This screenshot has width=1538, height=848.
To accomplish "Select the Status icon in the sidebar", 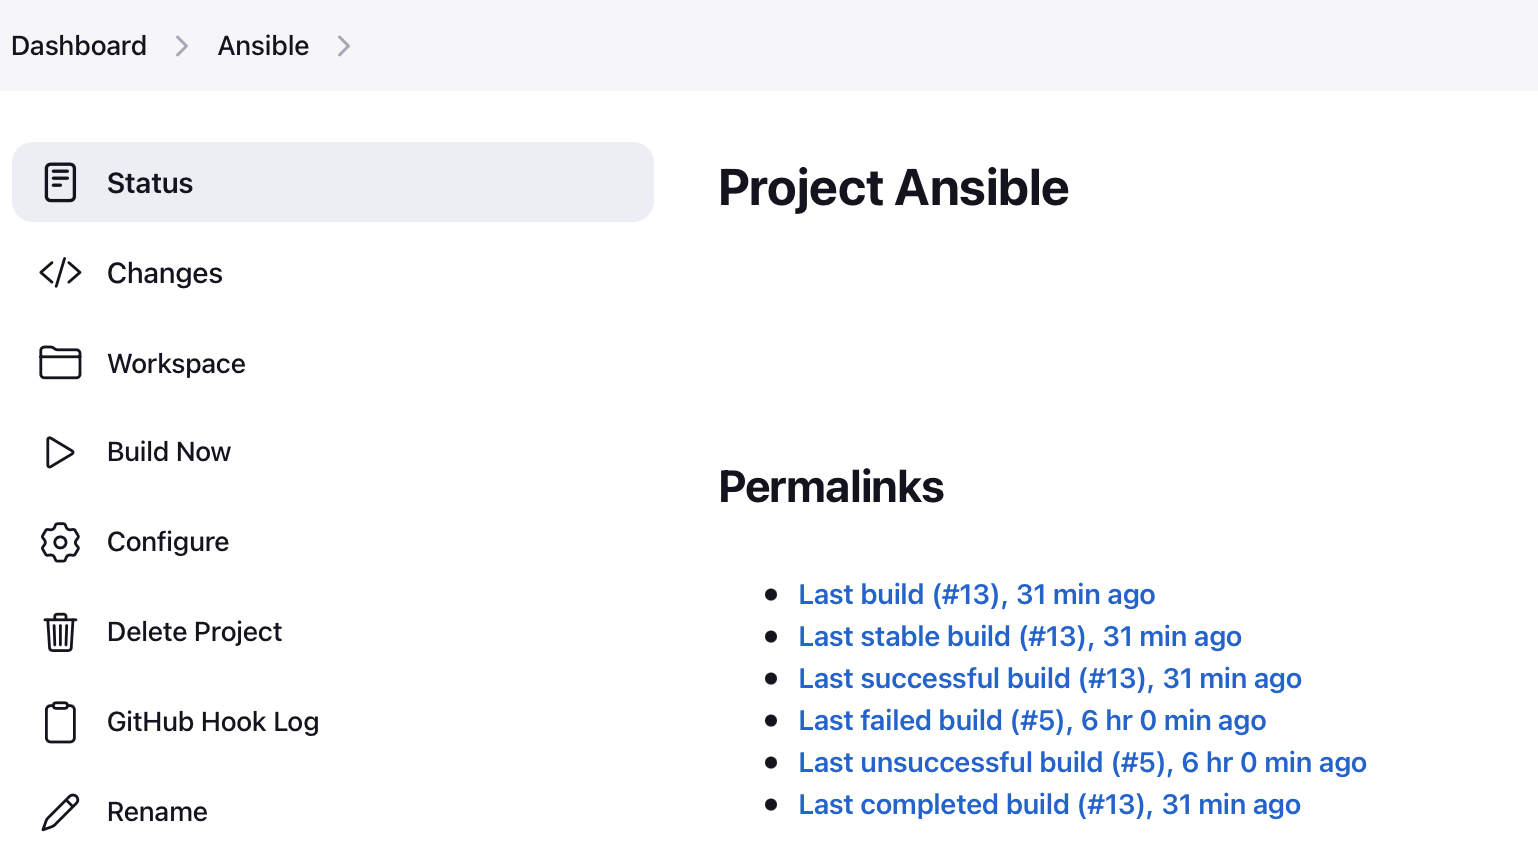I will point(60,182).
